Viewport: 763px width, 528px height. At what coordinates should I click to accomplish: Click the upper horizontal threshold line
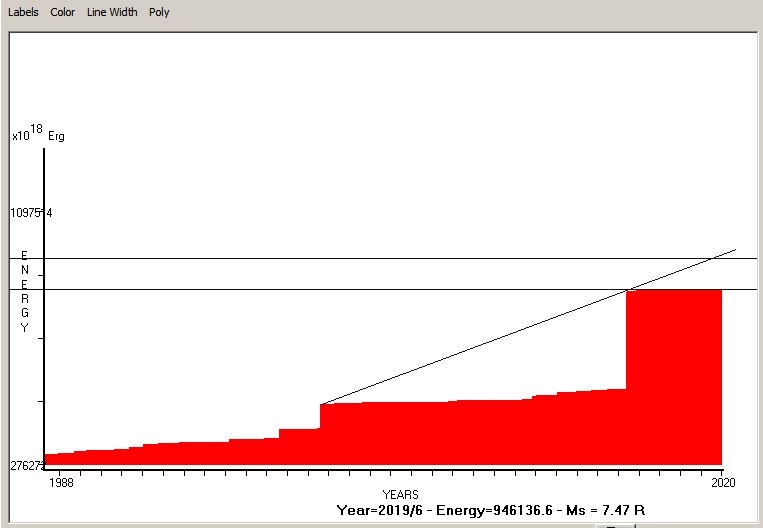pos(380,258)
